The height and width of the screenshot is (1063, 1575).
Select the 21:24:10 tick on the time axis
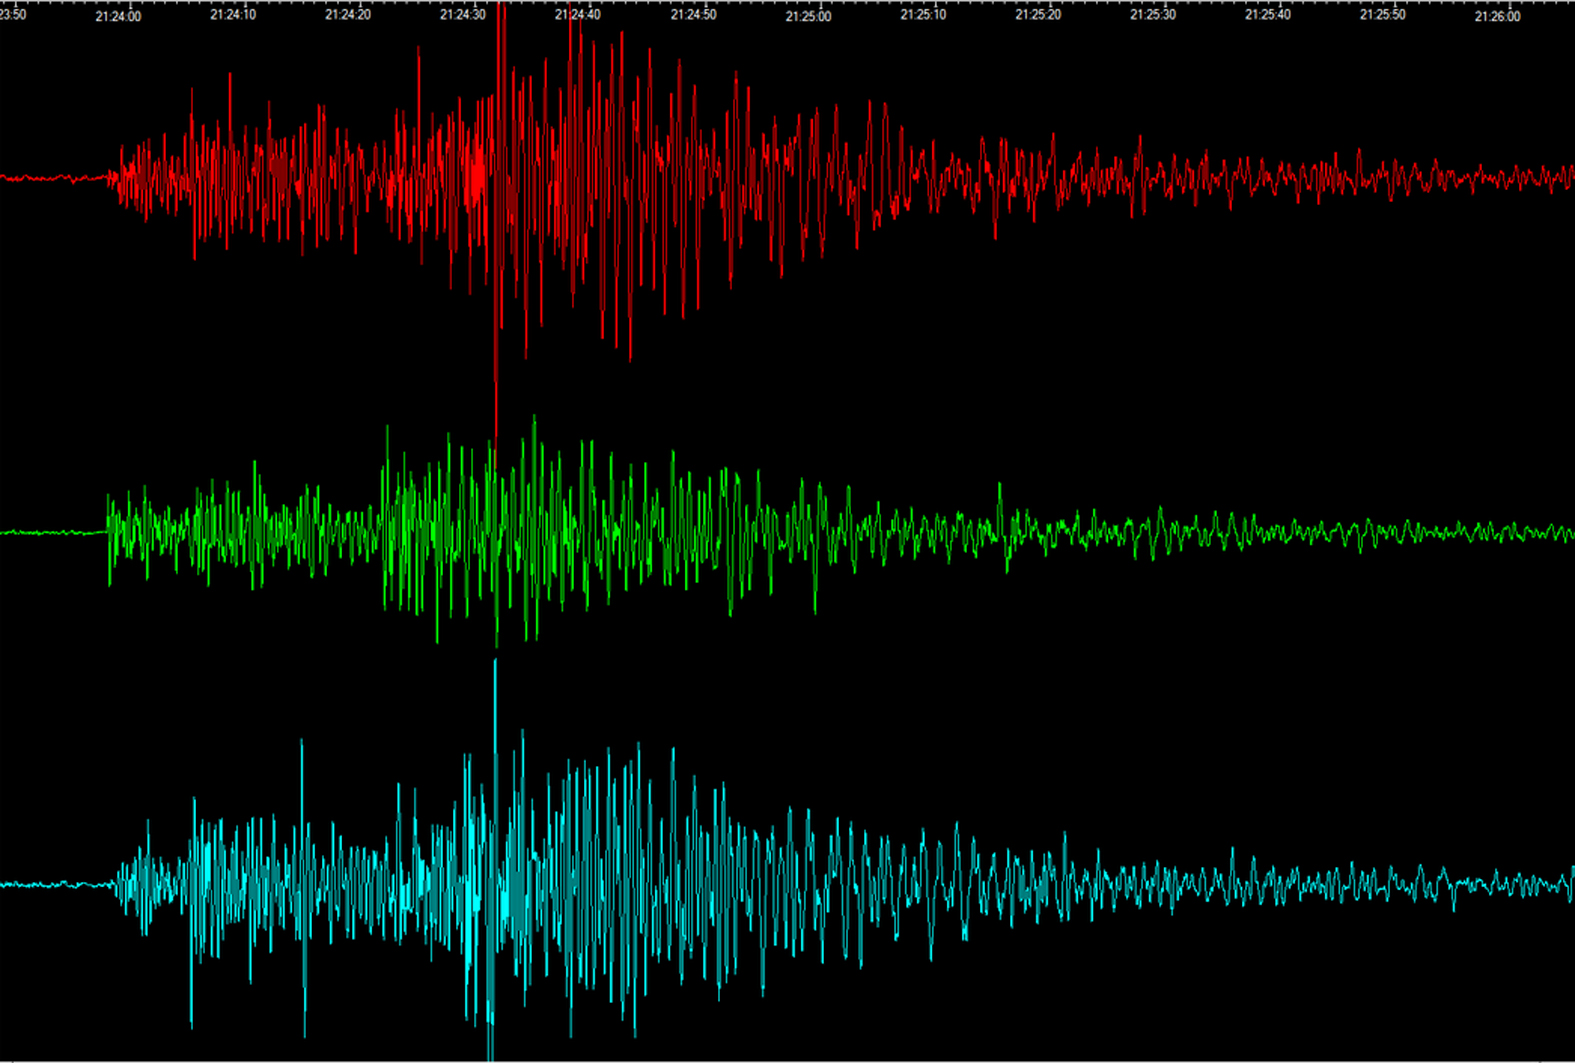(x=233, y=15)
